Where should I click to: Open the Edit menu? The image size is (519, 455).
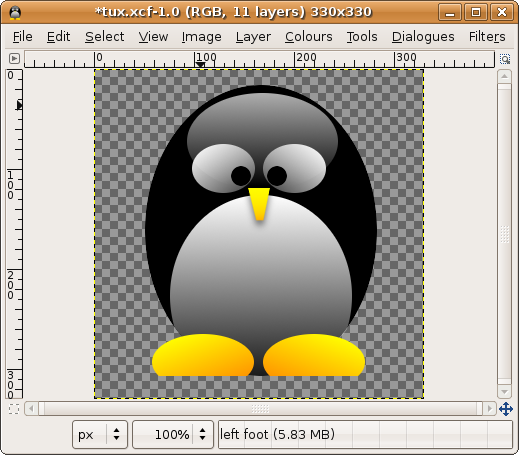click(58, 37)
